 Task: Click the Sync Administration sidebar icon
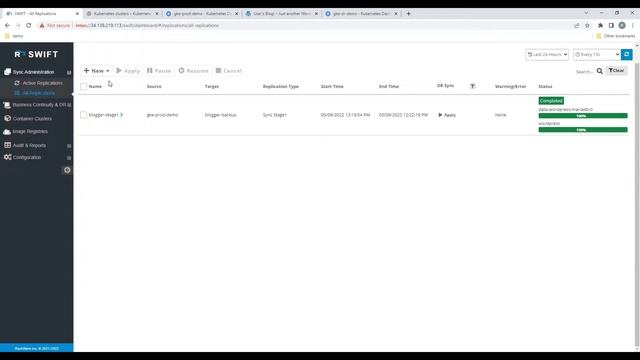pos(7,72)
